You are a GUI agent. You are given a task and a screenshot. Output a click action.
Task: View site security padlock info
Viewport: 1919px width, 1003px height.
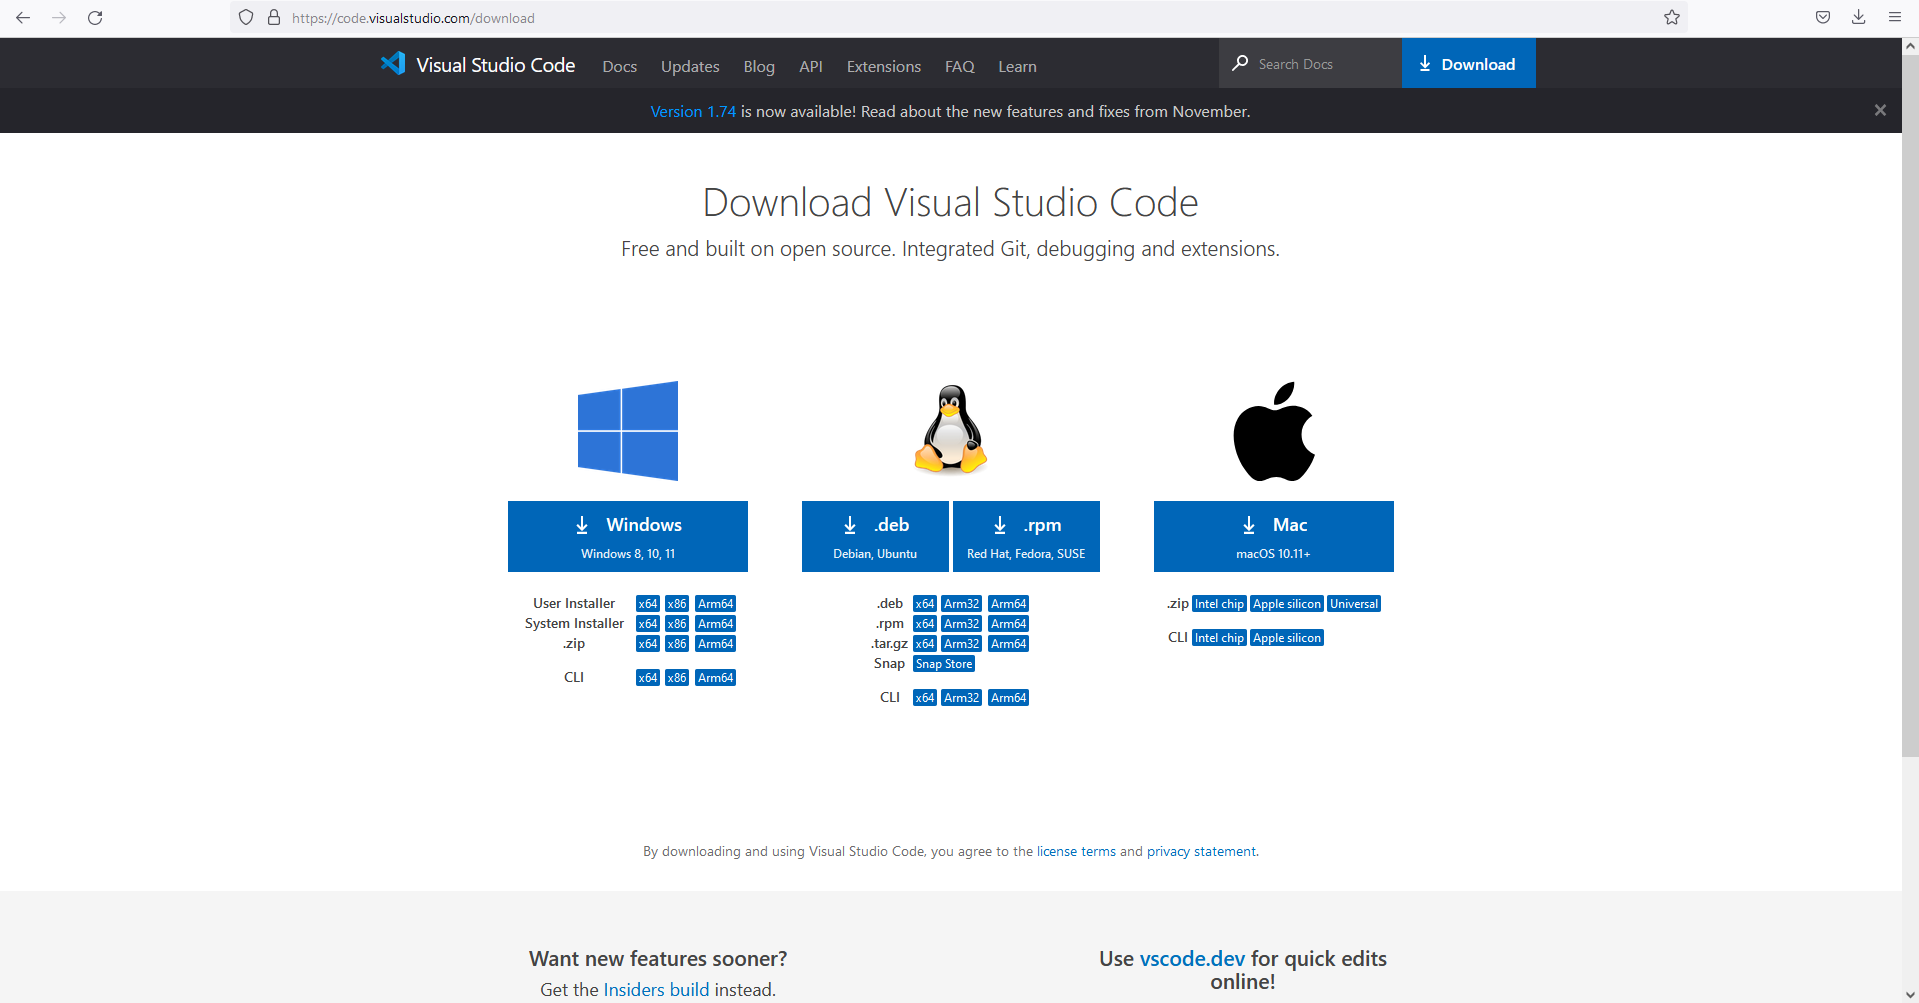tap(274, 18)
